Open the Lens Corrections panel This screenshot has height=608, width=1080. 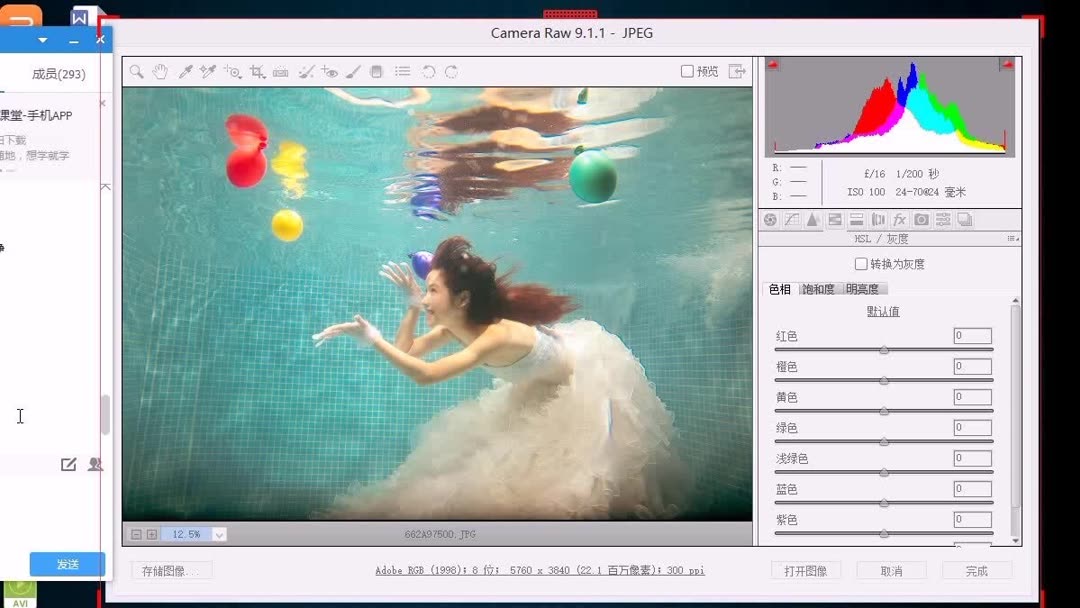pos(878,220)
